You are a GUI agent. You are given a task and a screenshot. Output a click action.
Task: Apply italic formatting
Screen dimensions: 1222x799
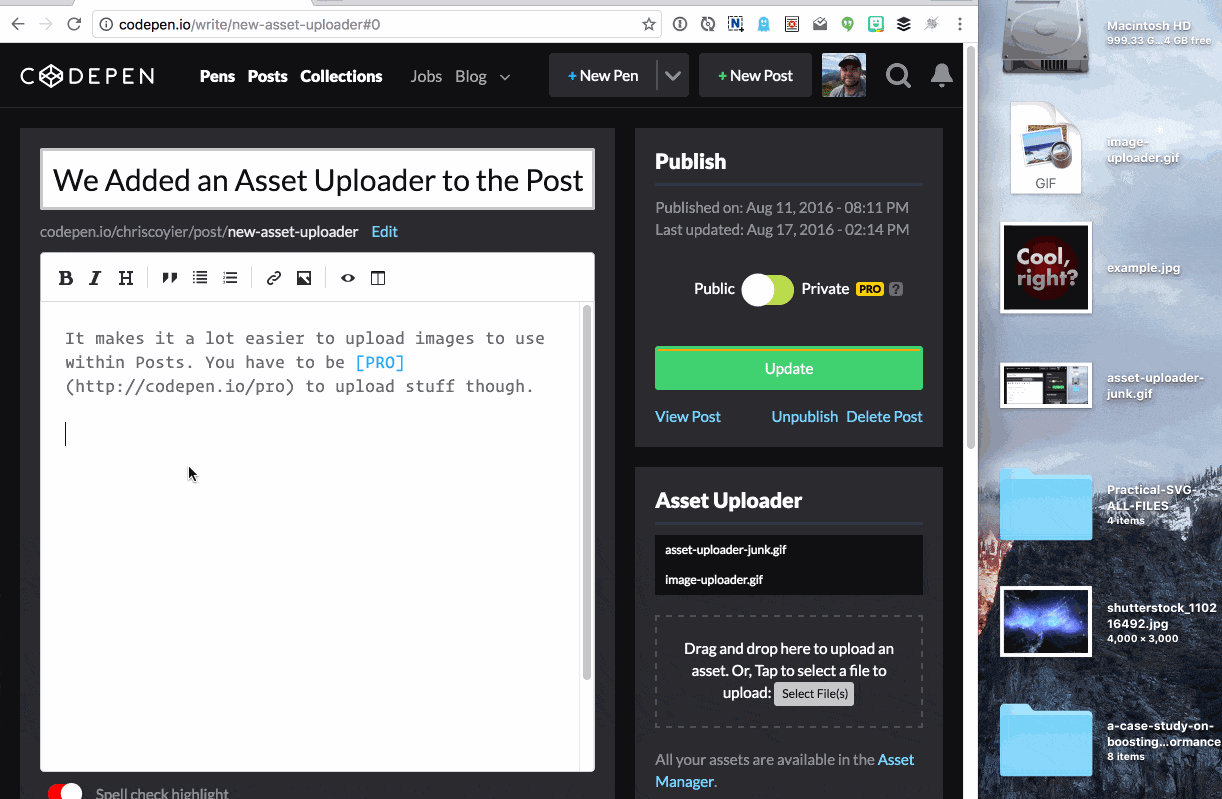[95, 277]
